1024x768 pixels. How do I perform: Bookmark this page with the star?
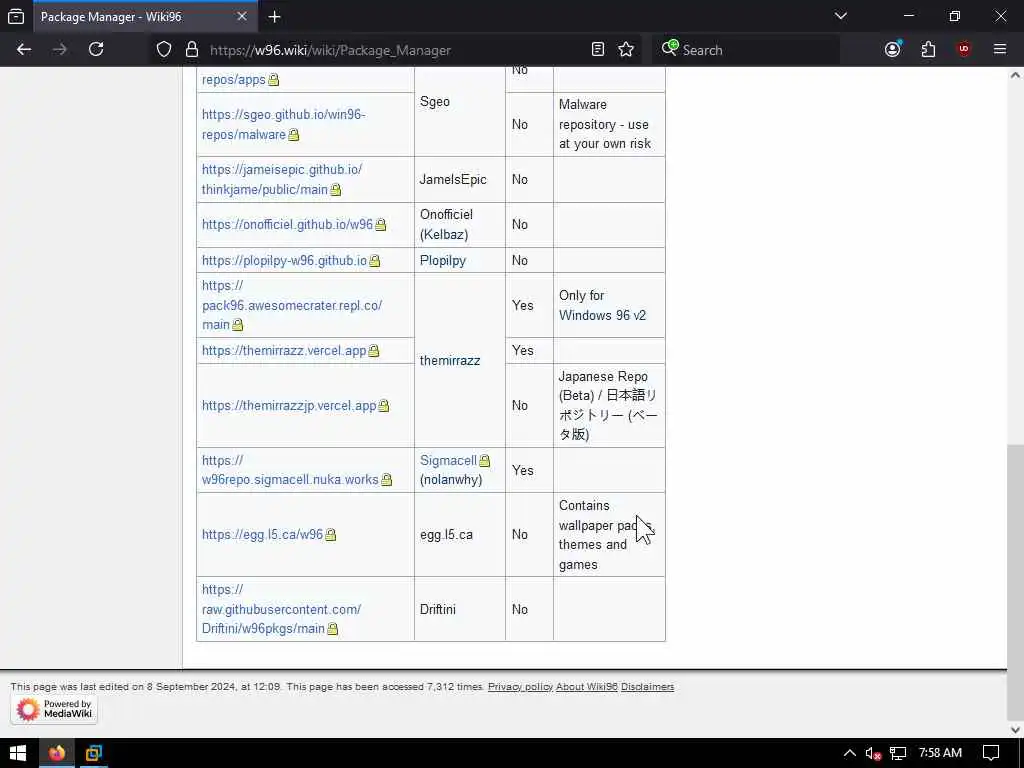tap(626, 50)
